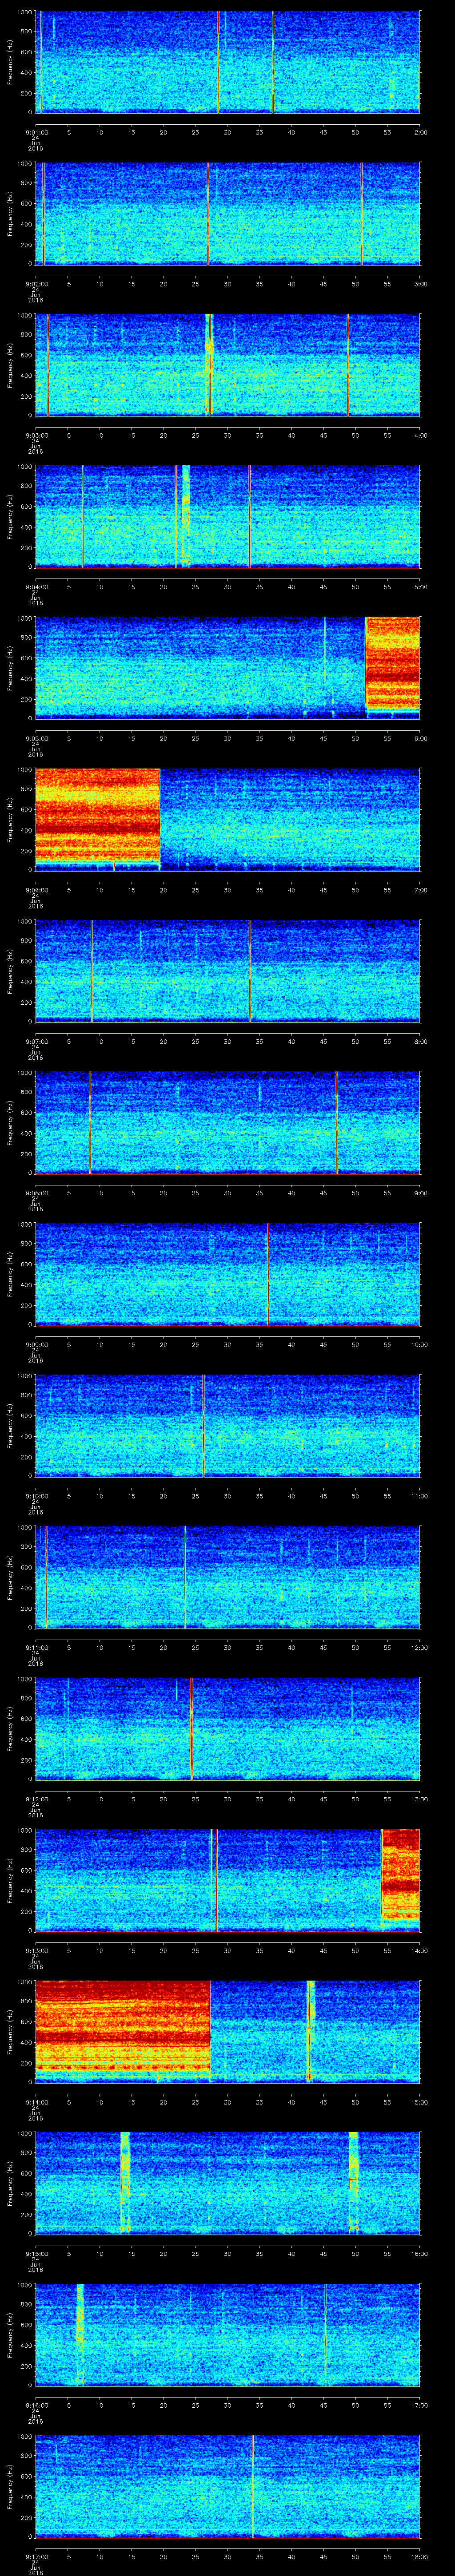Click the "4:00" end time label
The image size is (455, 2576).
[x=420, y=435]
